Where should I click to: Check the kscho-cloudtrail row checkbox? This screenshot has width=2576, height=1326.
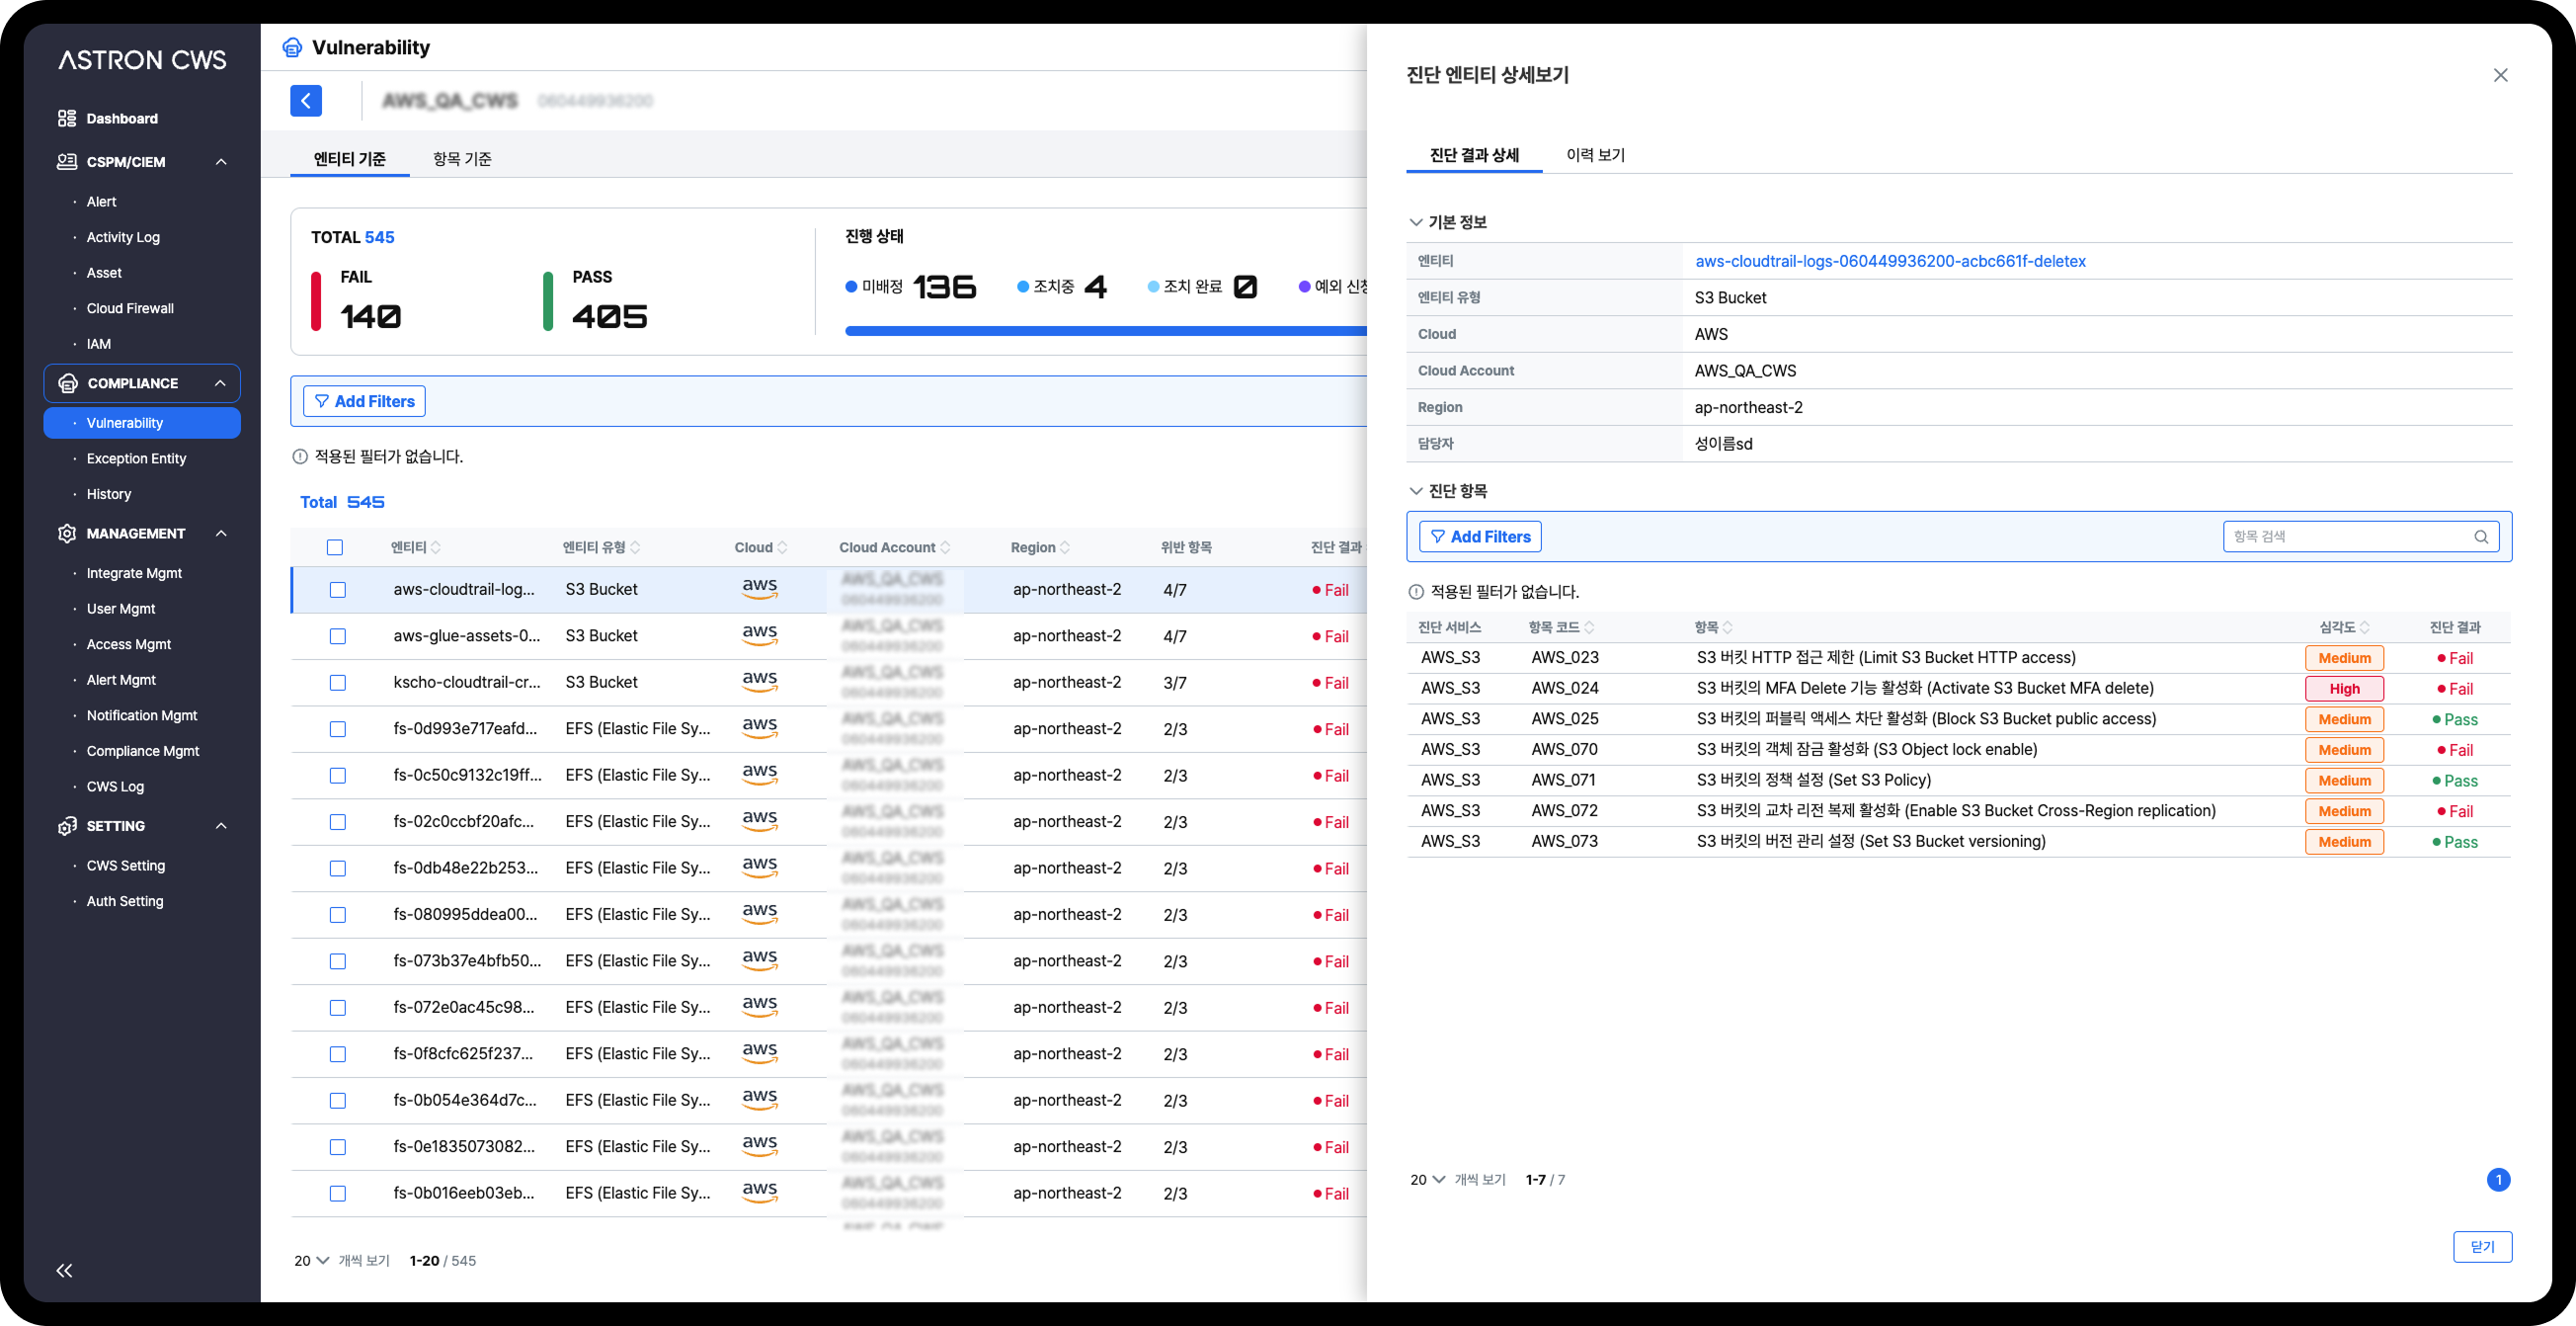(338, 683)
